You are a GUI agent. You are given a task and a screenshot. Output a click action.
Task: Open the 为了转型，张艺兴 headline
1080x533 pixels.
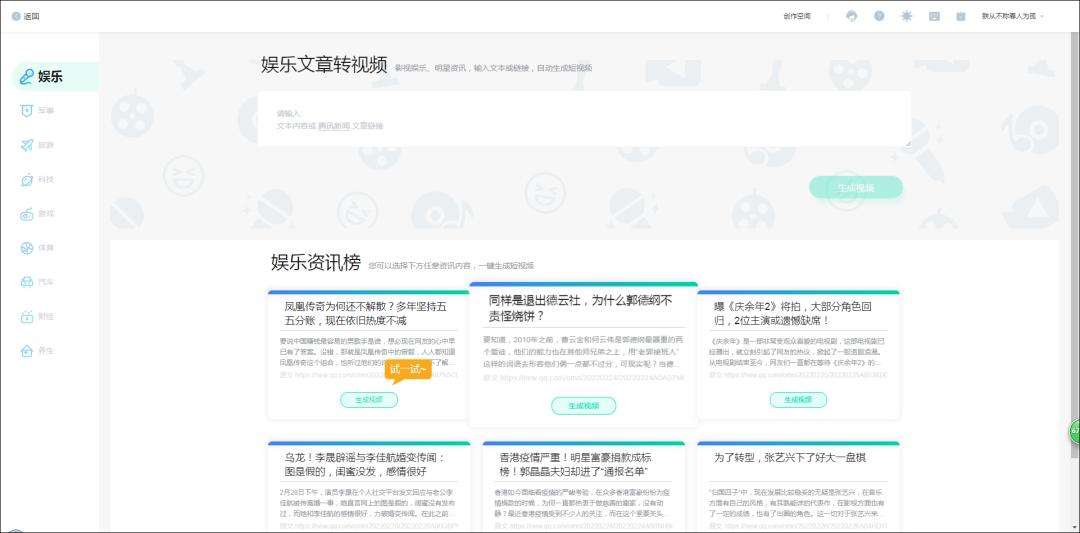click(789, 457)
